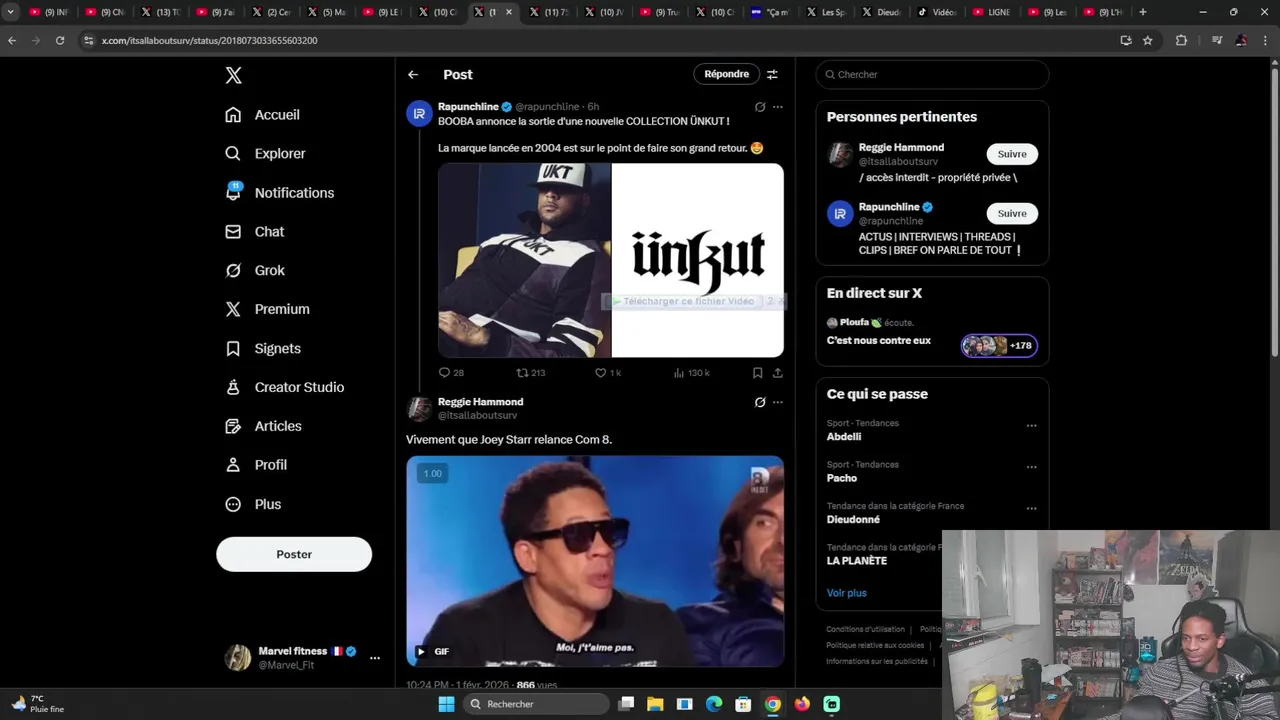Expand the Plus menu
Screen dimensions: 1280x720
tap(254, 505)
